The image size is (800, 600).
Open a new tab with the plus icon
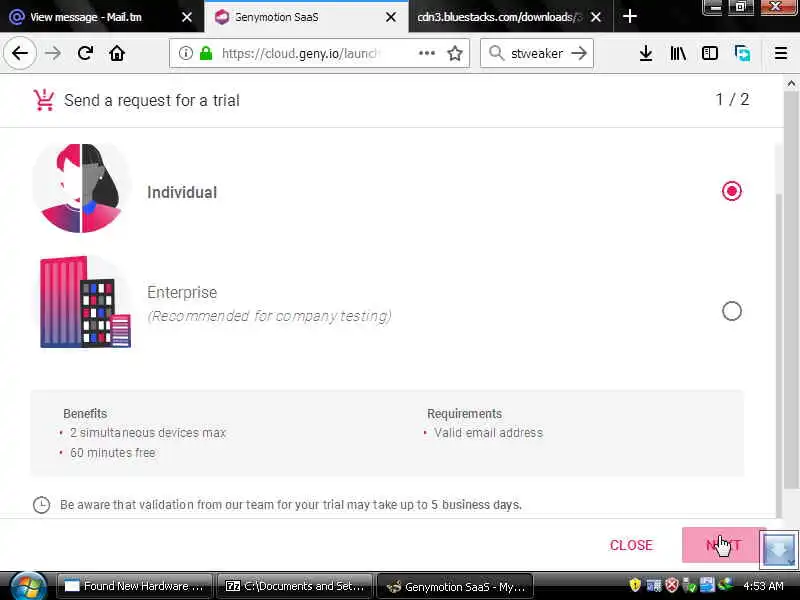tap(630, 16)
